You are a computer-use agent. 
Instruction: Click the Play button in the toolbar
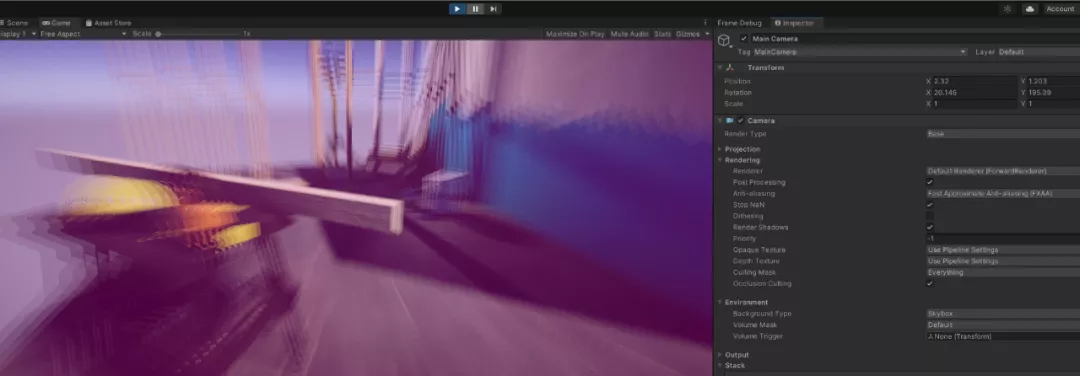pos(457,9)
